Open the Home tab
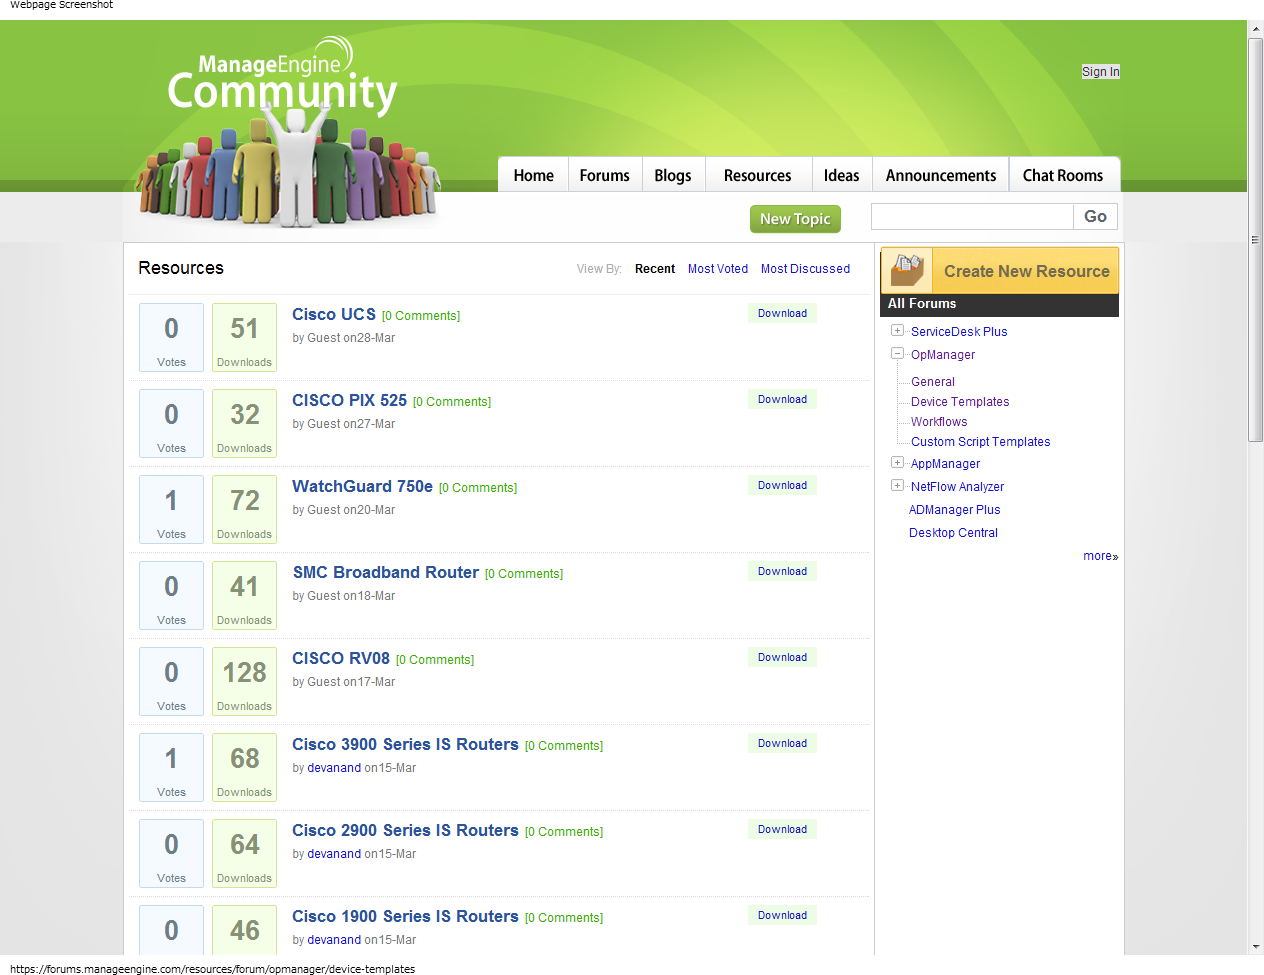 [x=533, y=175]
